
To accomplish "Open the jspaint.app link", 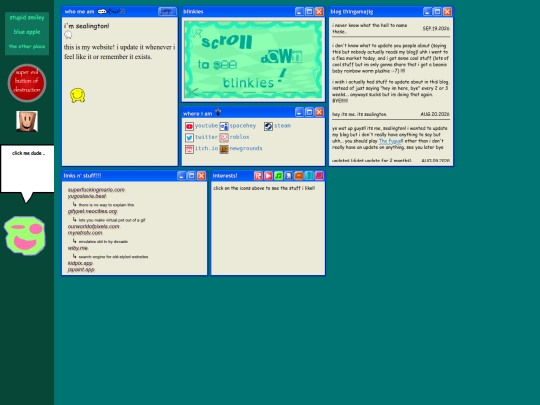I will point(81,270).
